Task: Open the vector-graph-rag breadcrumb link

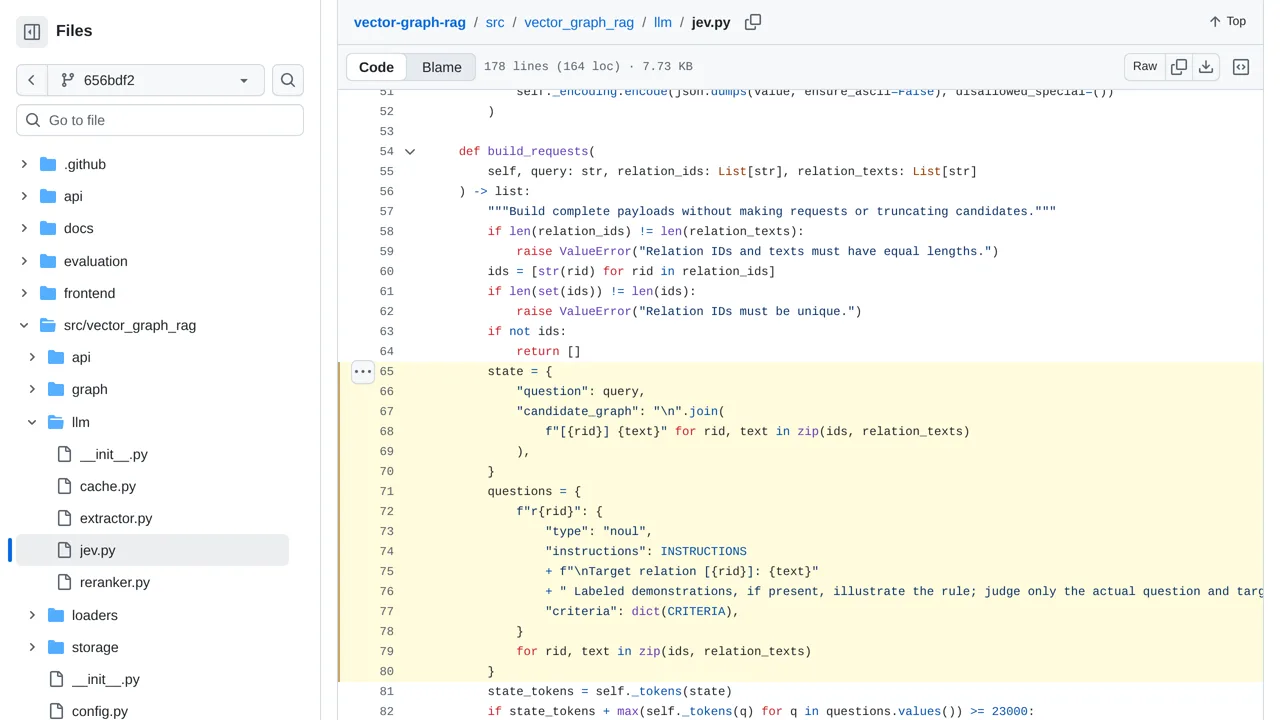Action: pos(410,22)
